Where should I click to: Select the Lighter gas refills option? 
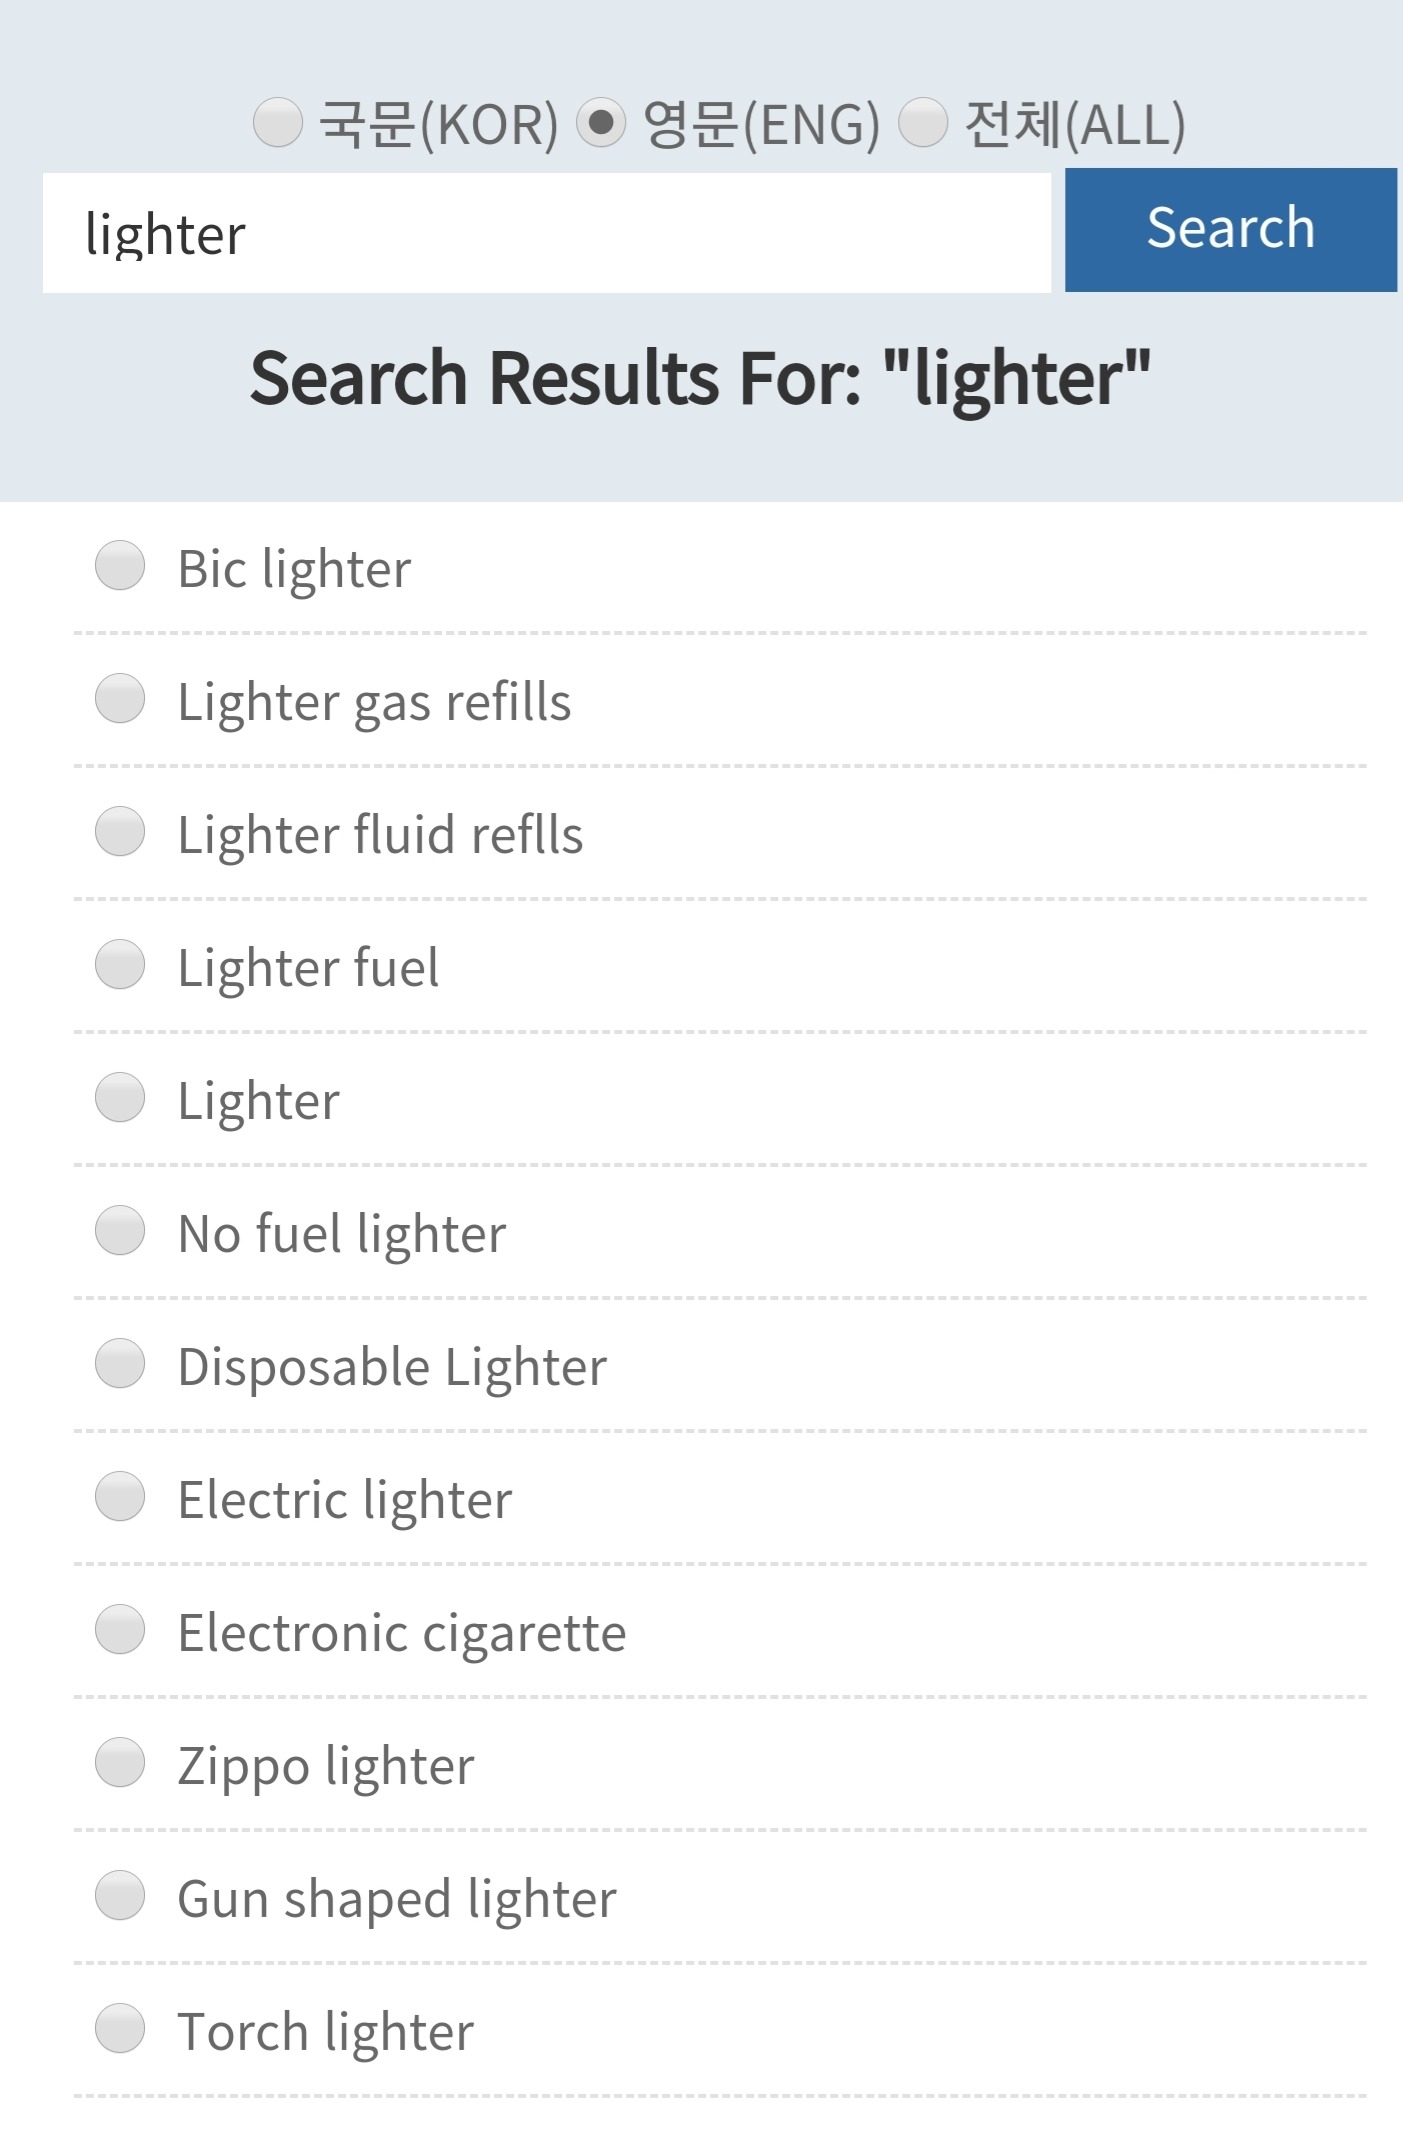pos(120,698)
